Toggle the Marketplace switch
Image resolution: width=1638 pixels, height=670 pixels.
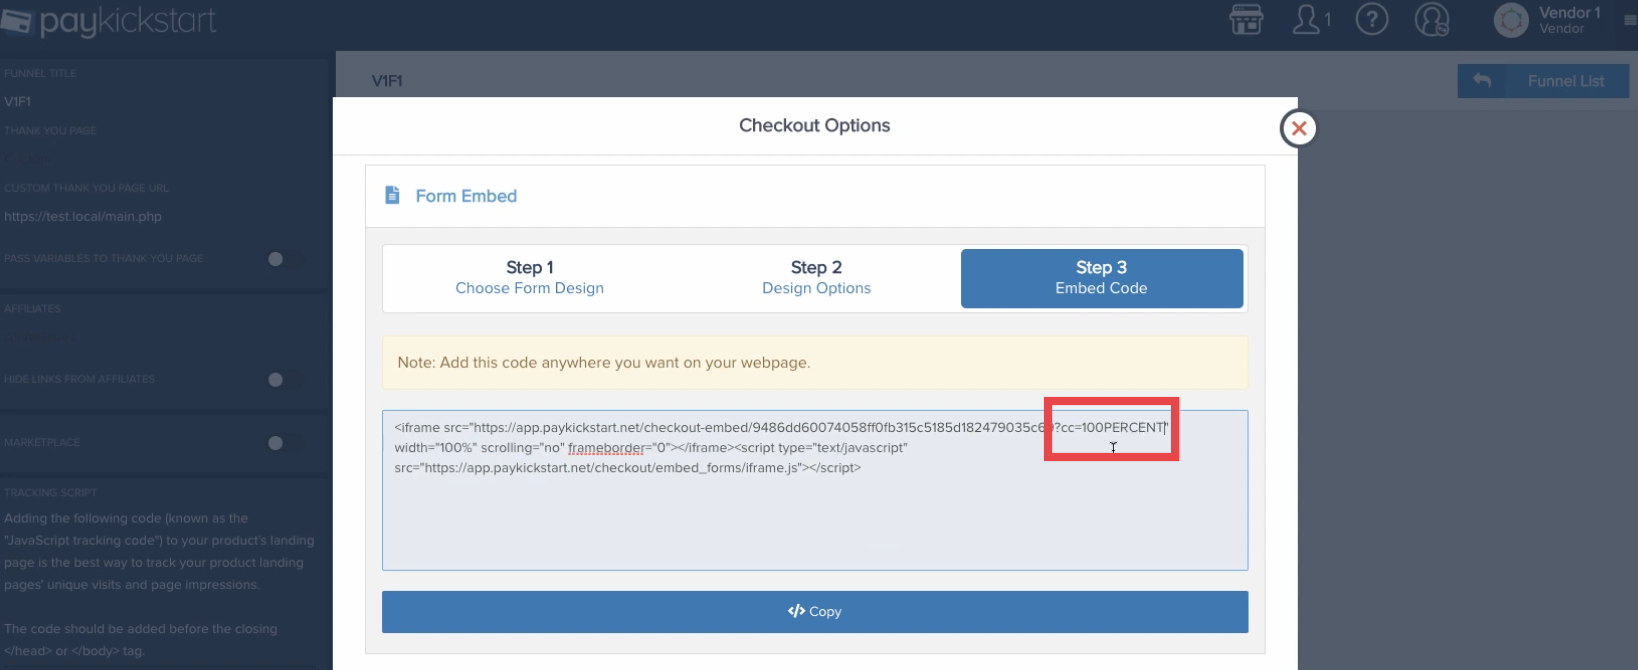tap(283, 443)
